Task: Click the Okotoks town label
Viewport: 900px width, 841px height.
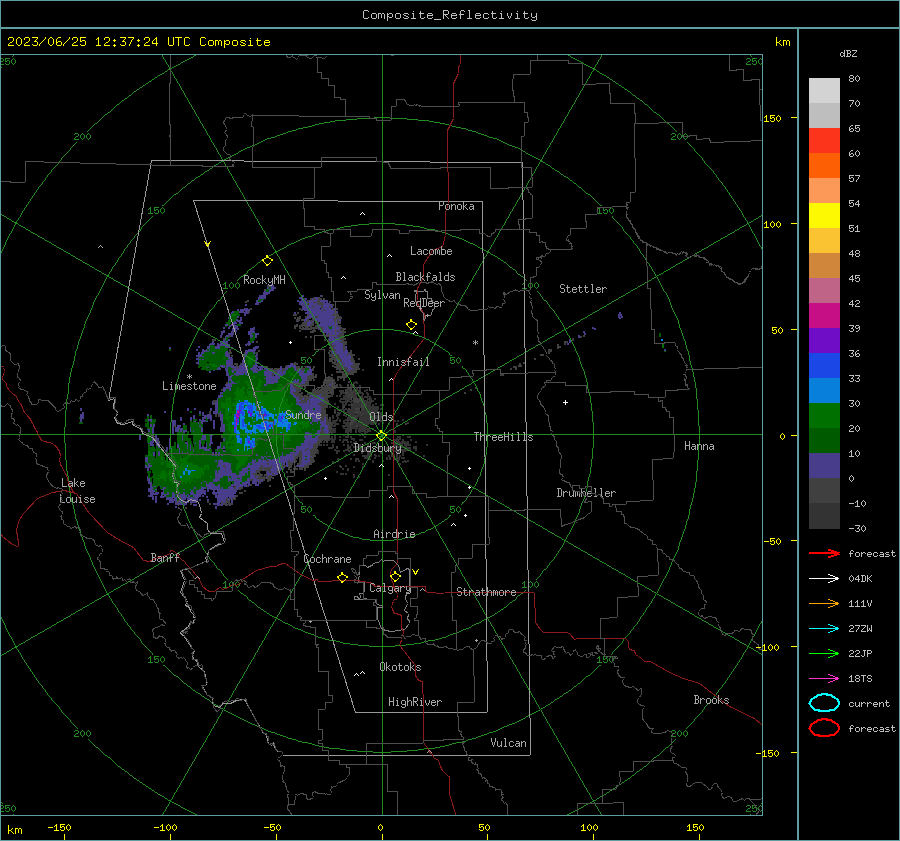Action: tap(400, 667)
